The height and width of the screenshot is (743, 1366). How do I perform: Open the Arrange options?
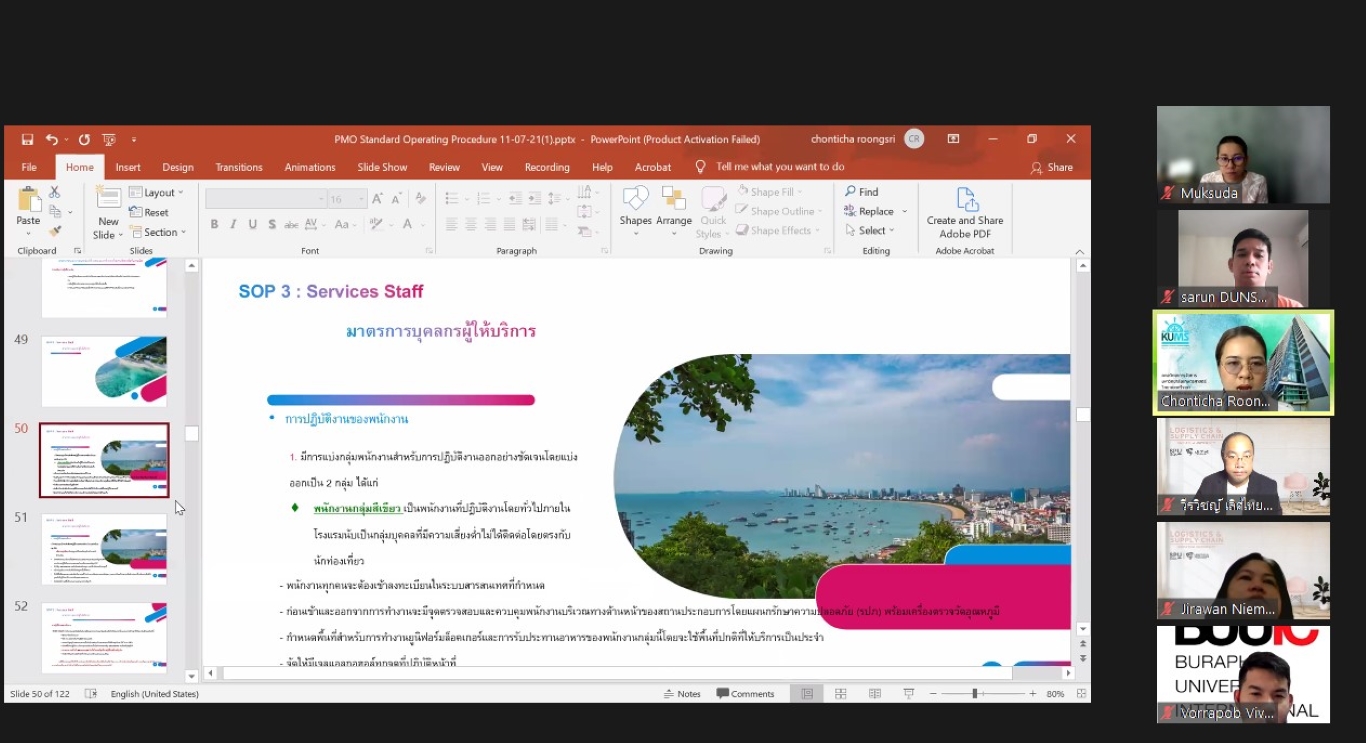tap(673, 211)
